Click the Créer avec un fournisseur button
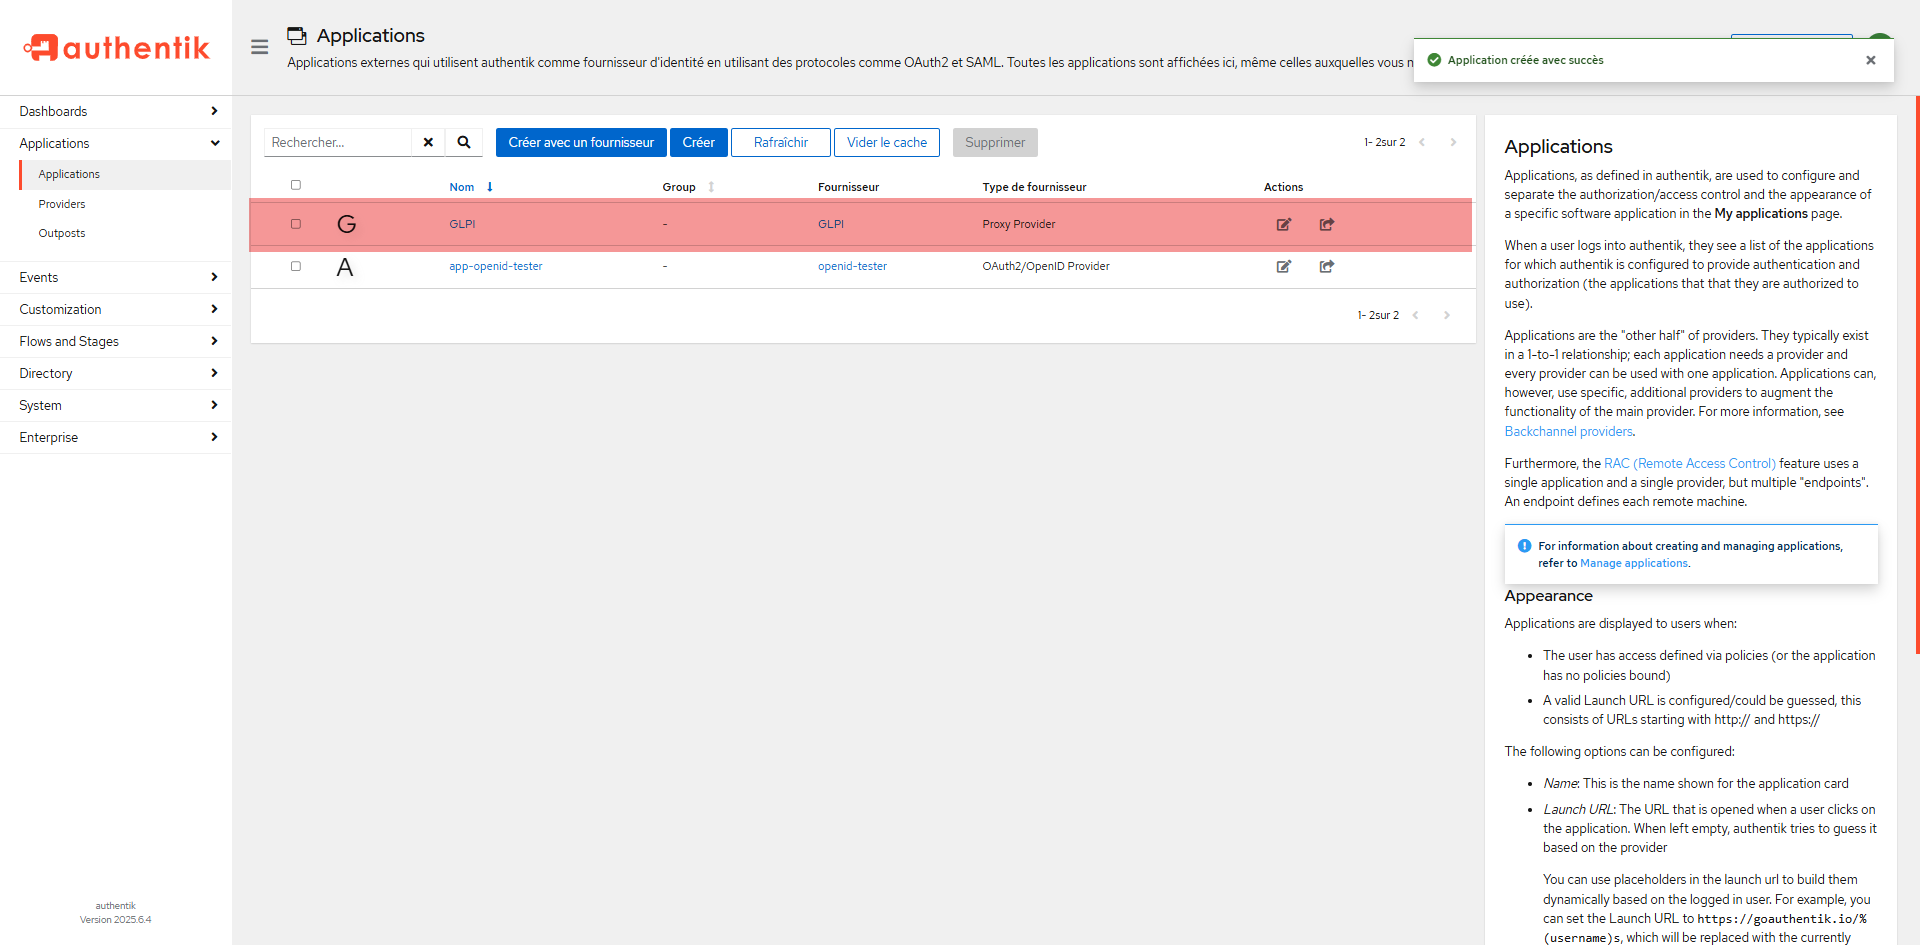The width and height of the screenshot is (1920, 945). click(x=580, y=142)
